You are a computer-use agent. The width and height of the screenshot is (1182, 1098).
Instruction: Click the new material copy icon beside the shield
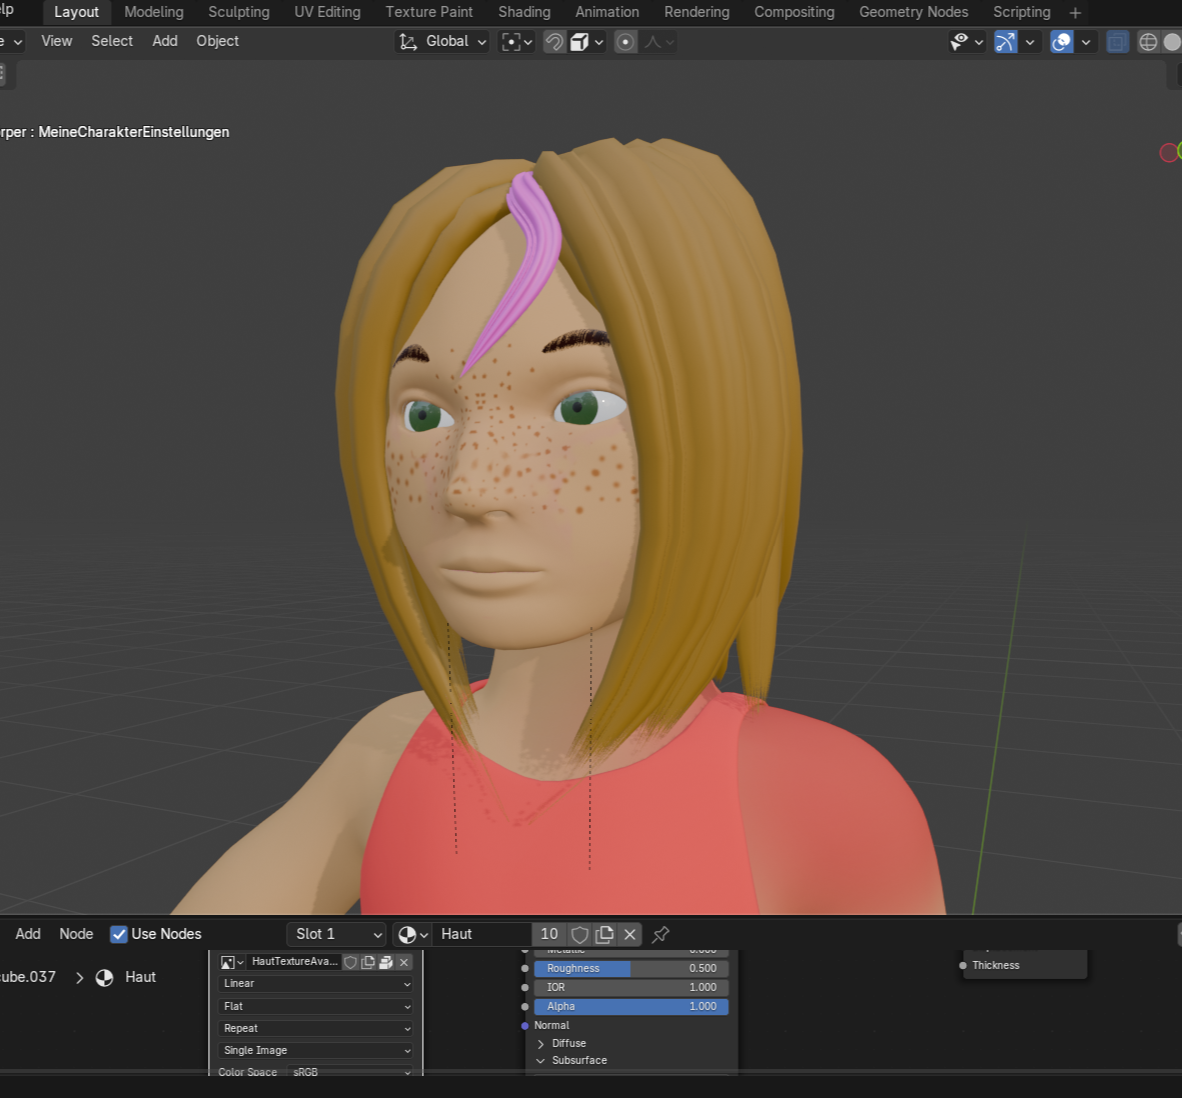[604, 934]
